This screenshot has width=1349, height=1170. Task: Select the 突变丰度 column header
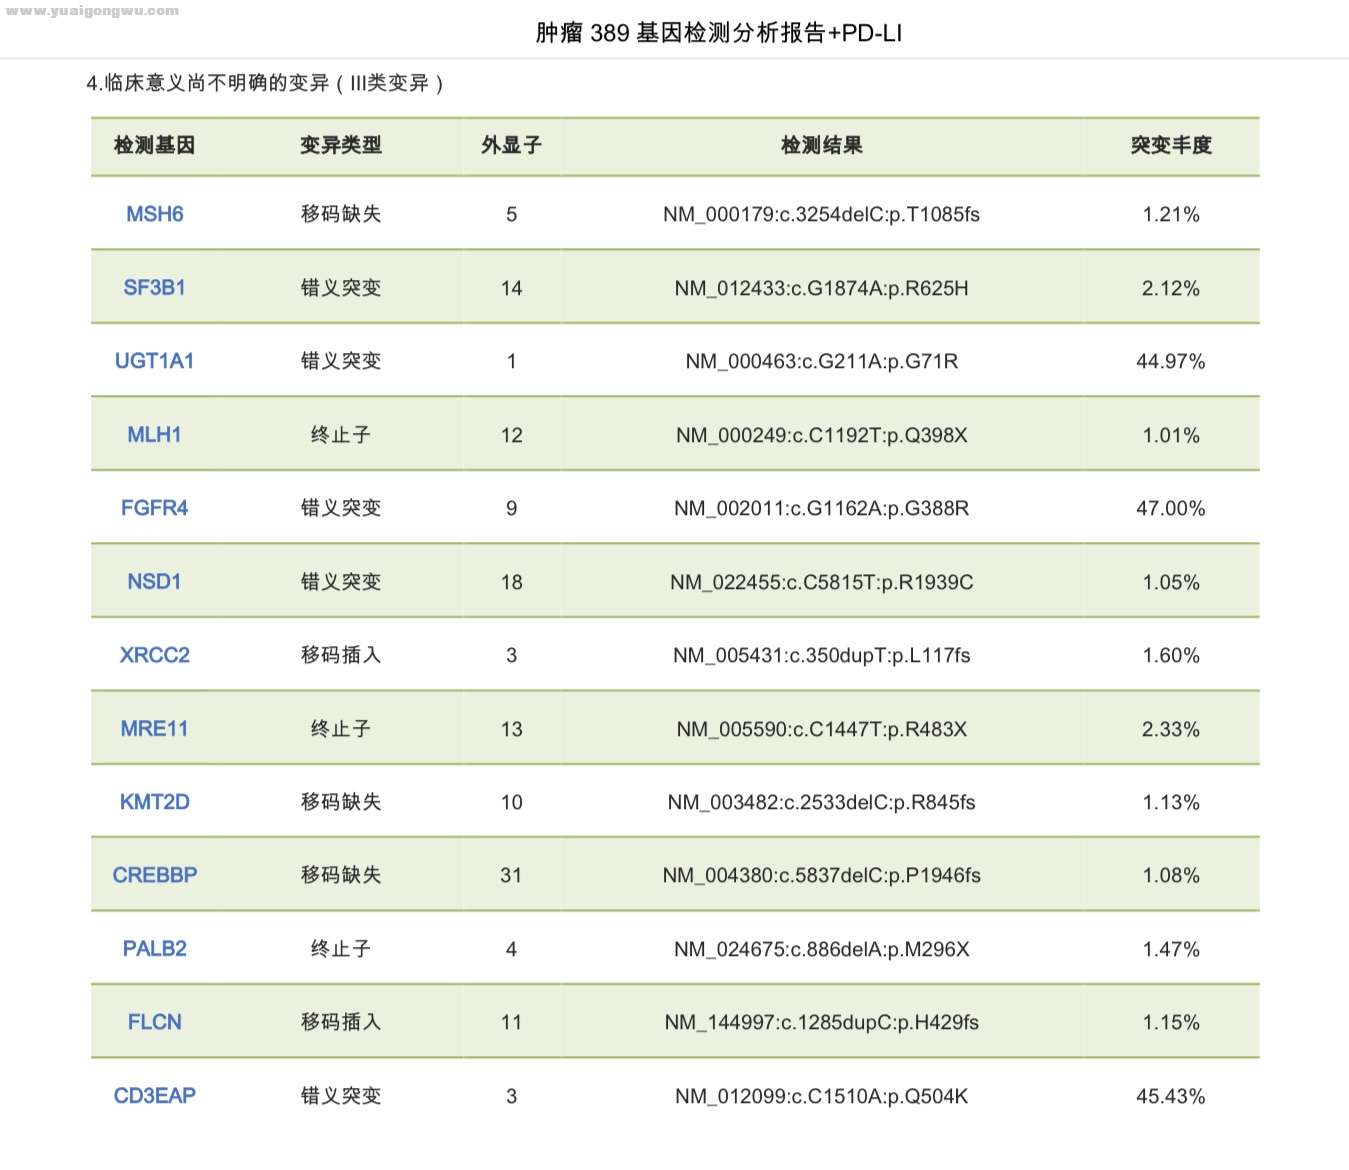[1171, 145]
